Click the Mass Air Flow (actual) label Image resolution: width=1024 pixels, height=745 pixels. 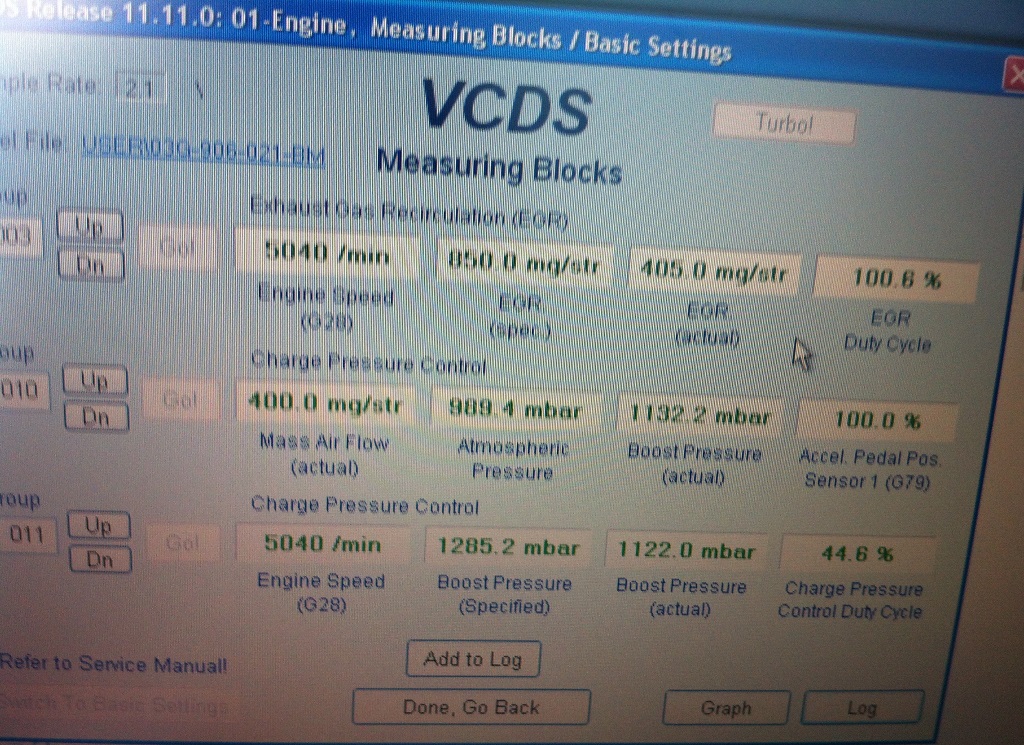[x=325, y=454]
